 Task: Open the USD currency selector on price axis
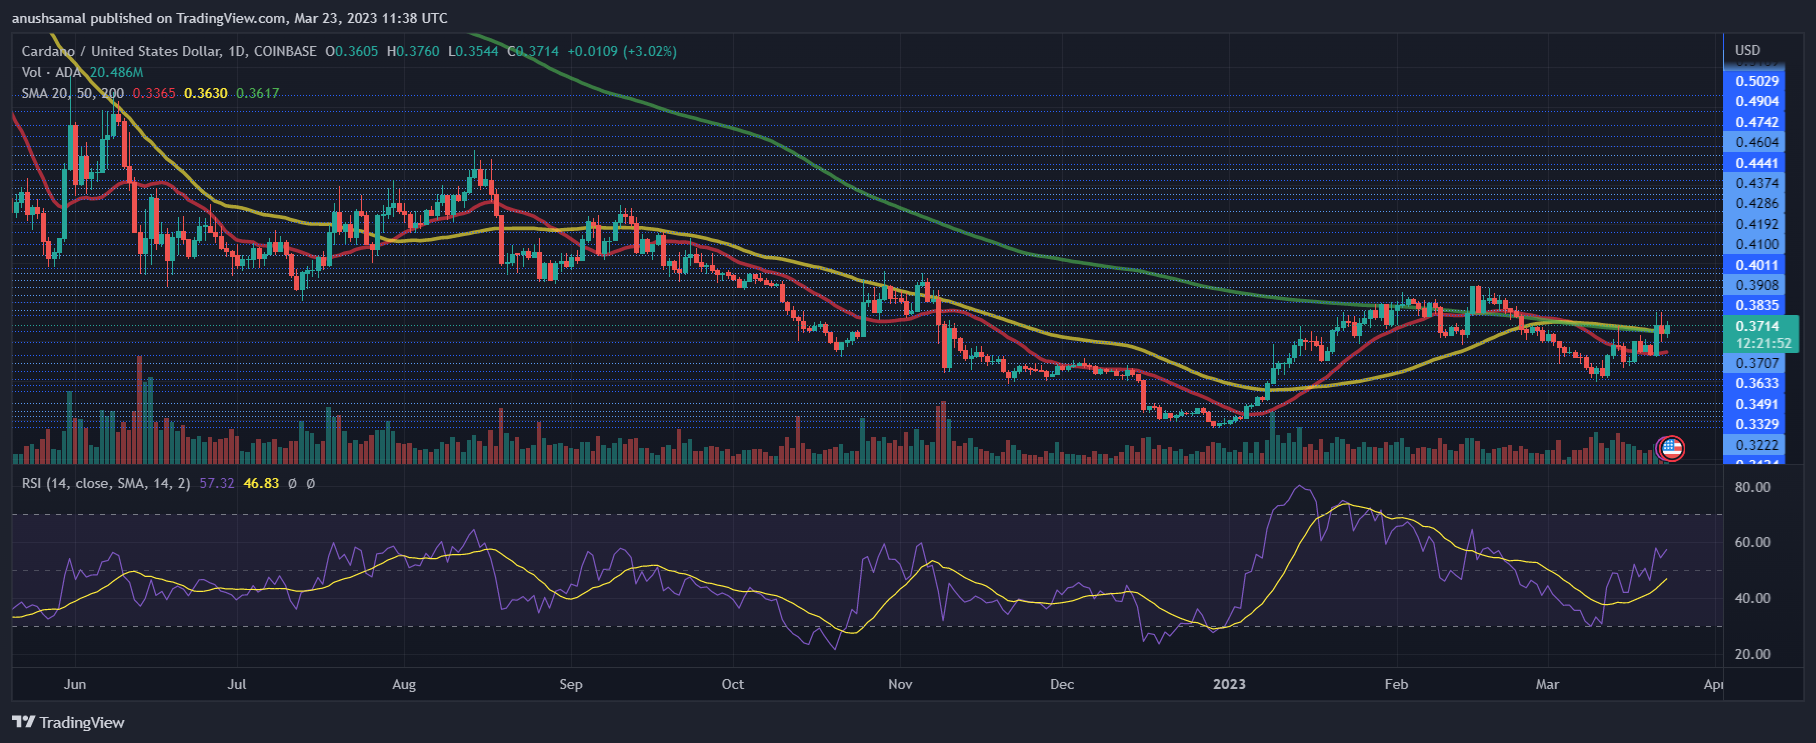pos(1747,50)
